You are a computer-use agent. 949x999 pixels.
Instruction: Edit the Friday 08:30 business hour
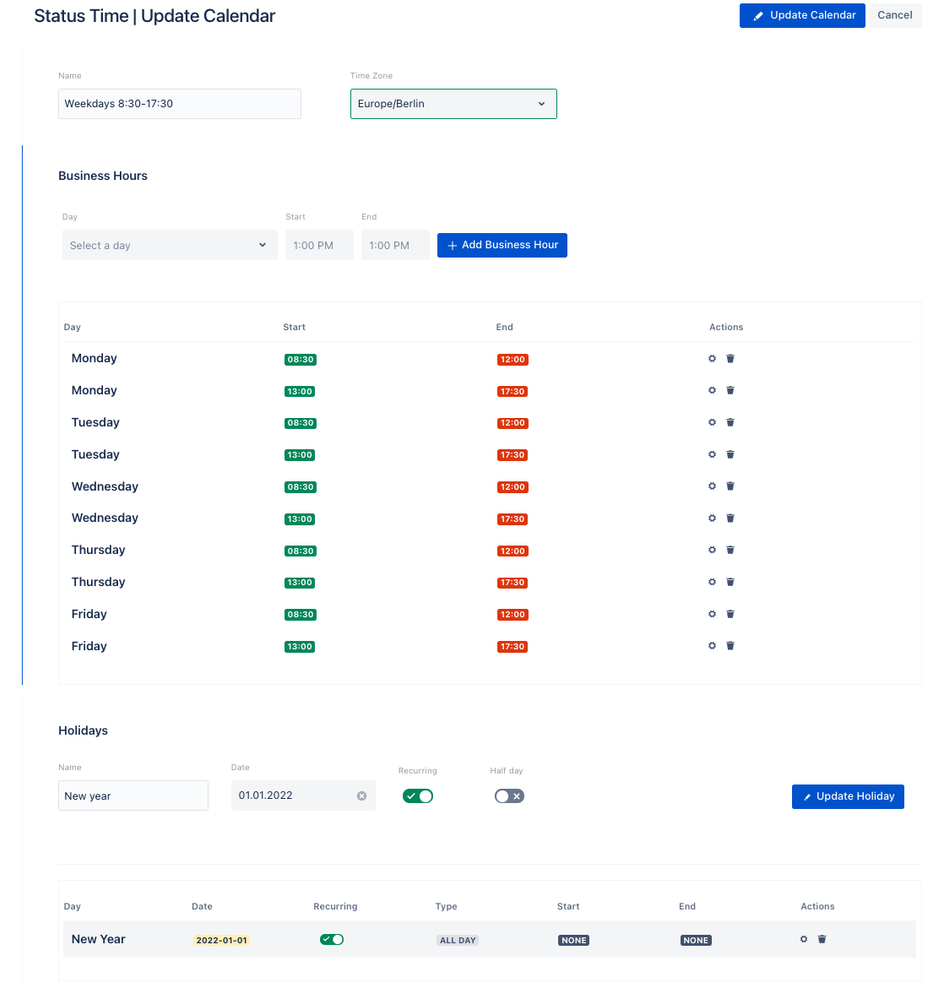712,614
